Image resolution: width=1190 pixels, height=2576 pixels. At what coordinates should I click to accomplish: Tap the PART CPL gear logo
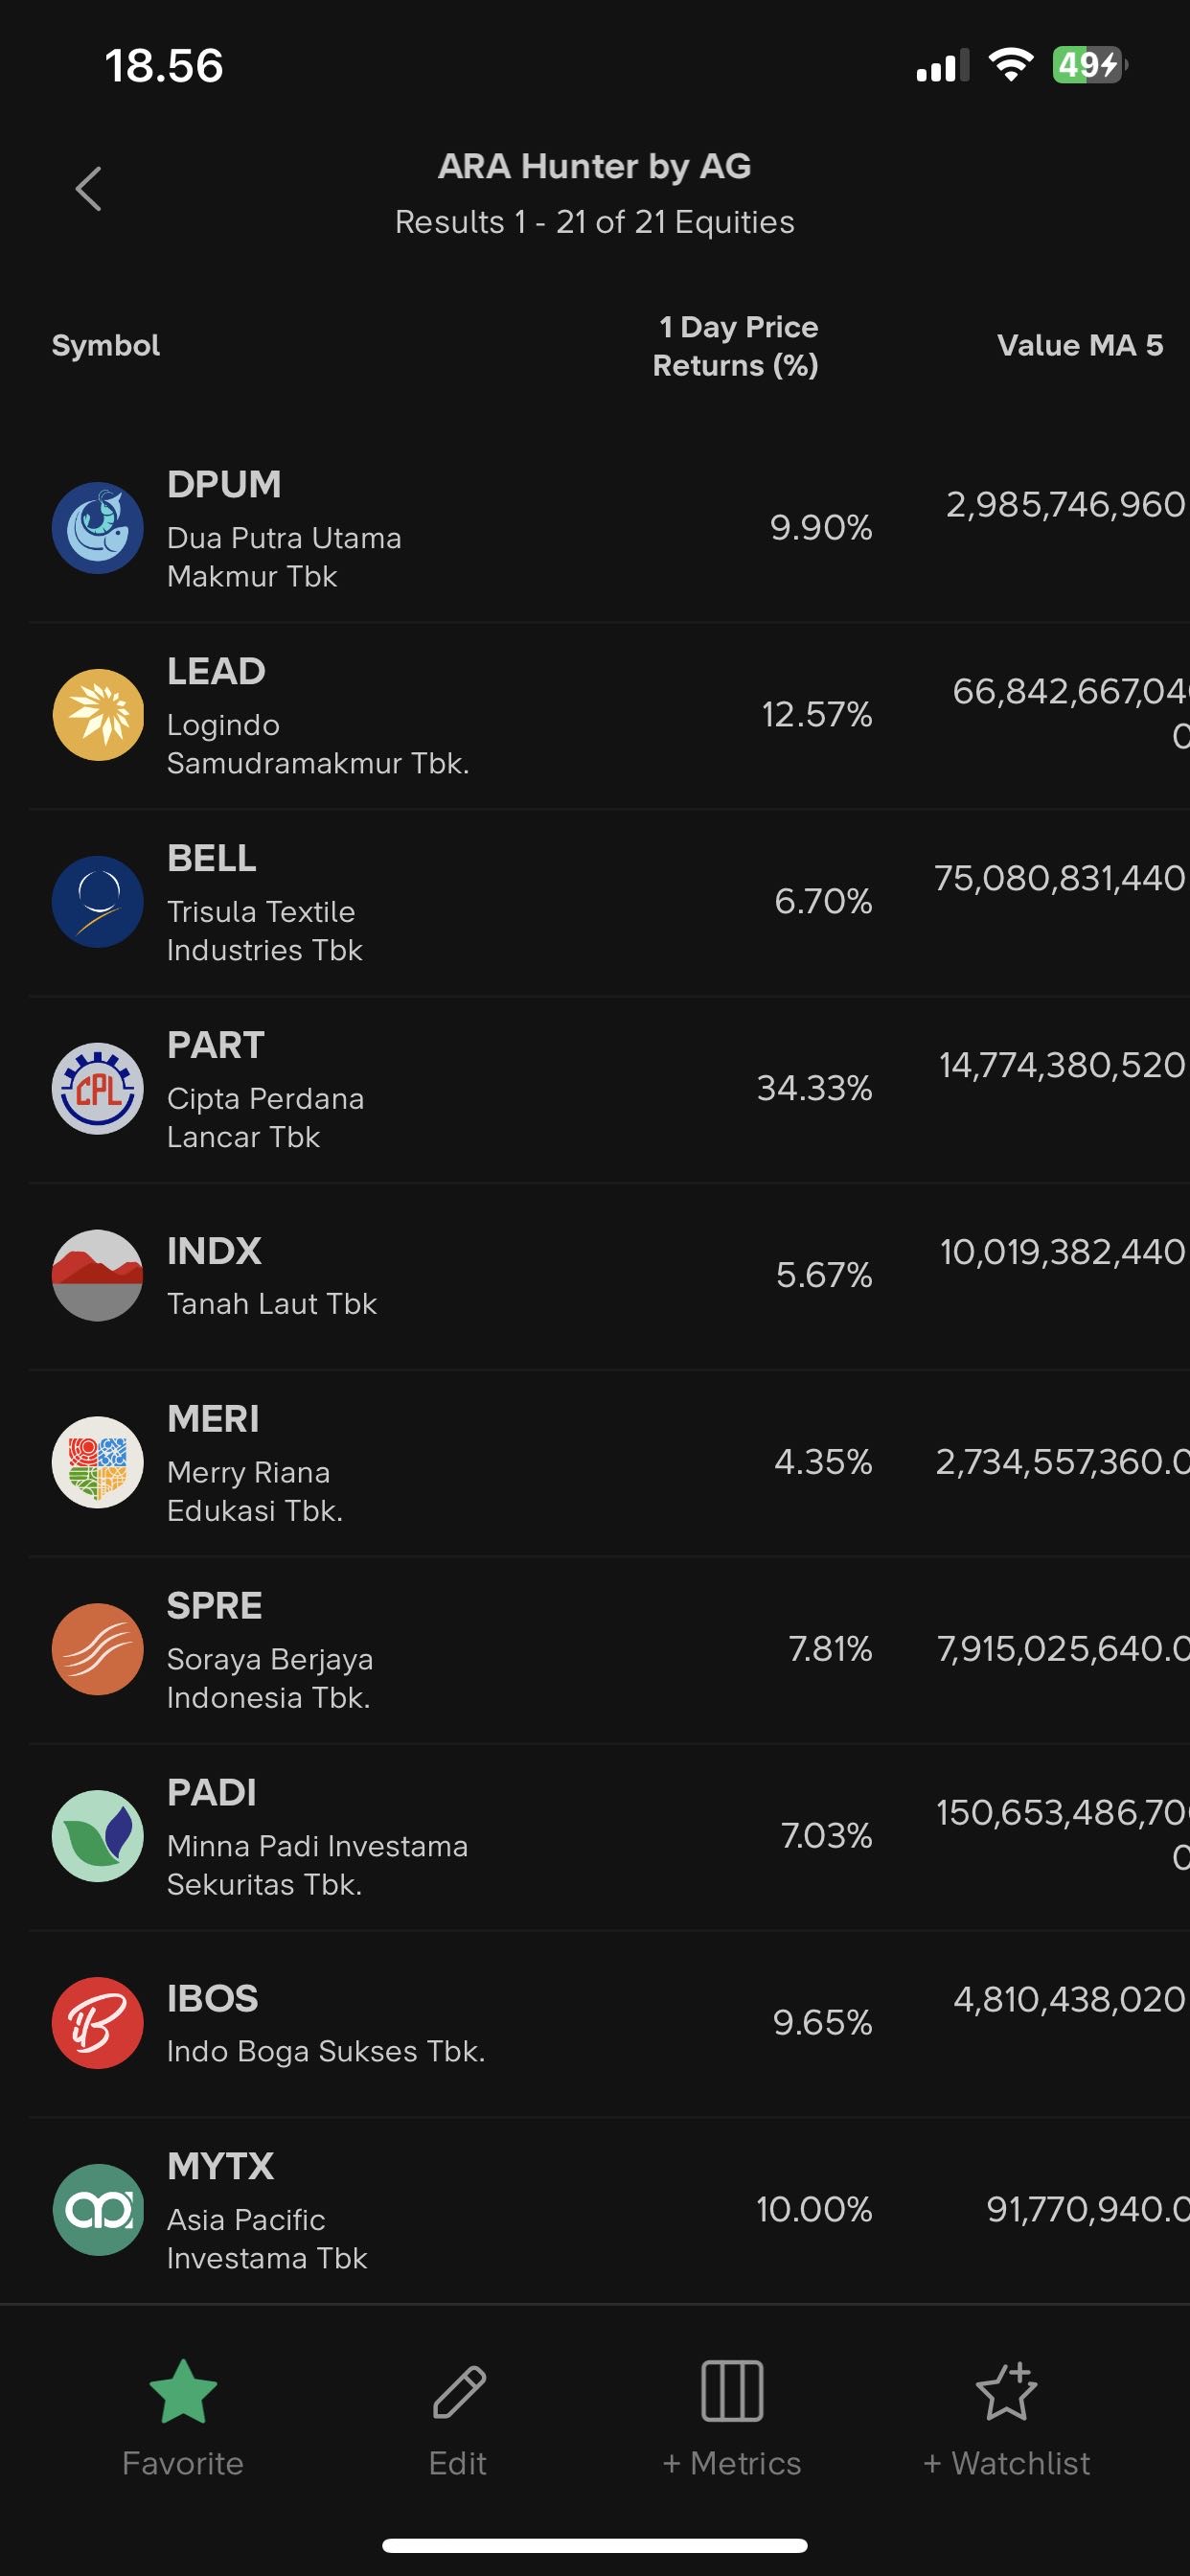98,1089
